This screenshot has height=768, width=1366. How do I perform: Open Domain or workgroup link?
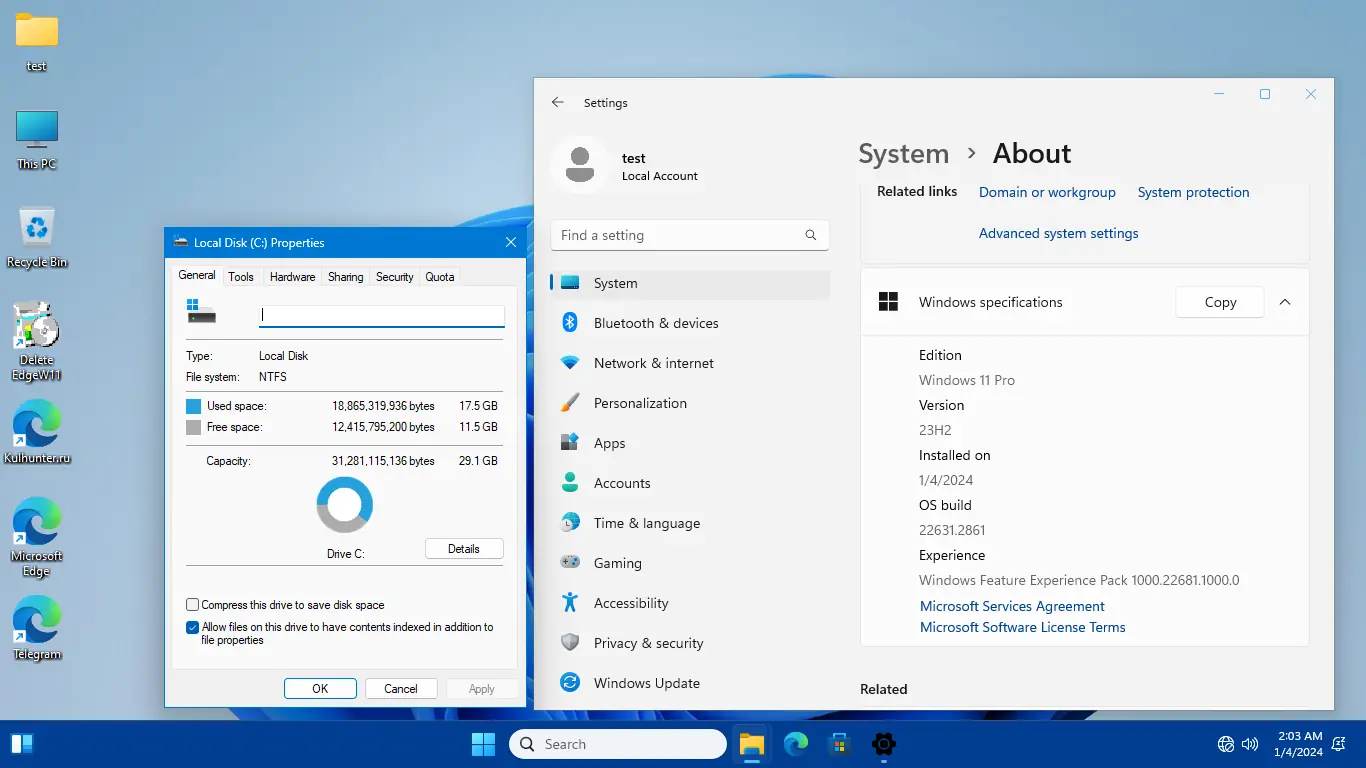[x=1047, y=192]
